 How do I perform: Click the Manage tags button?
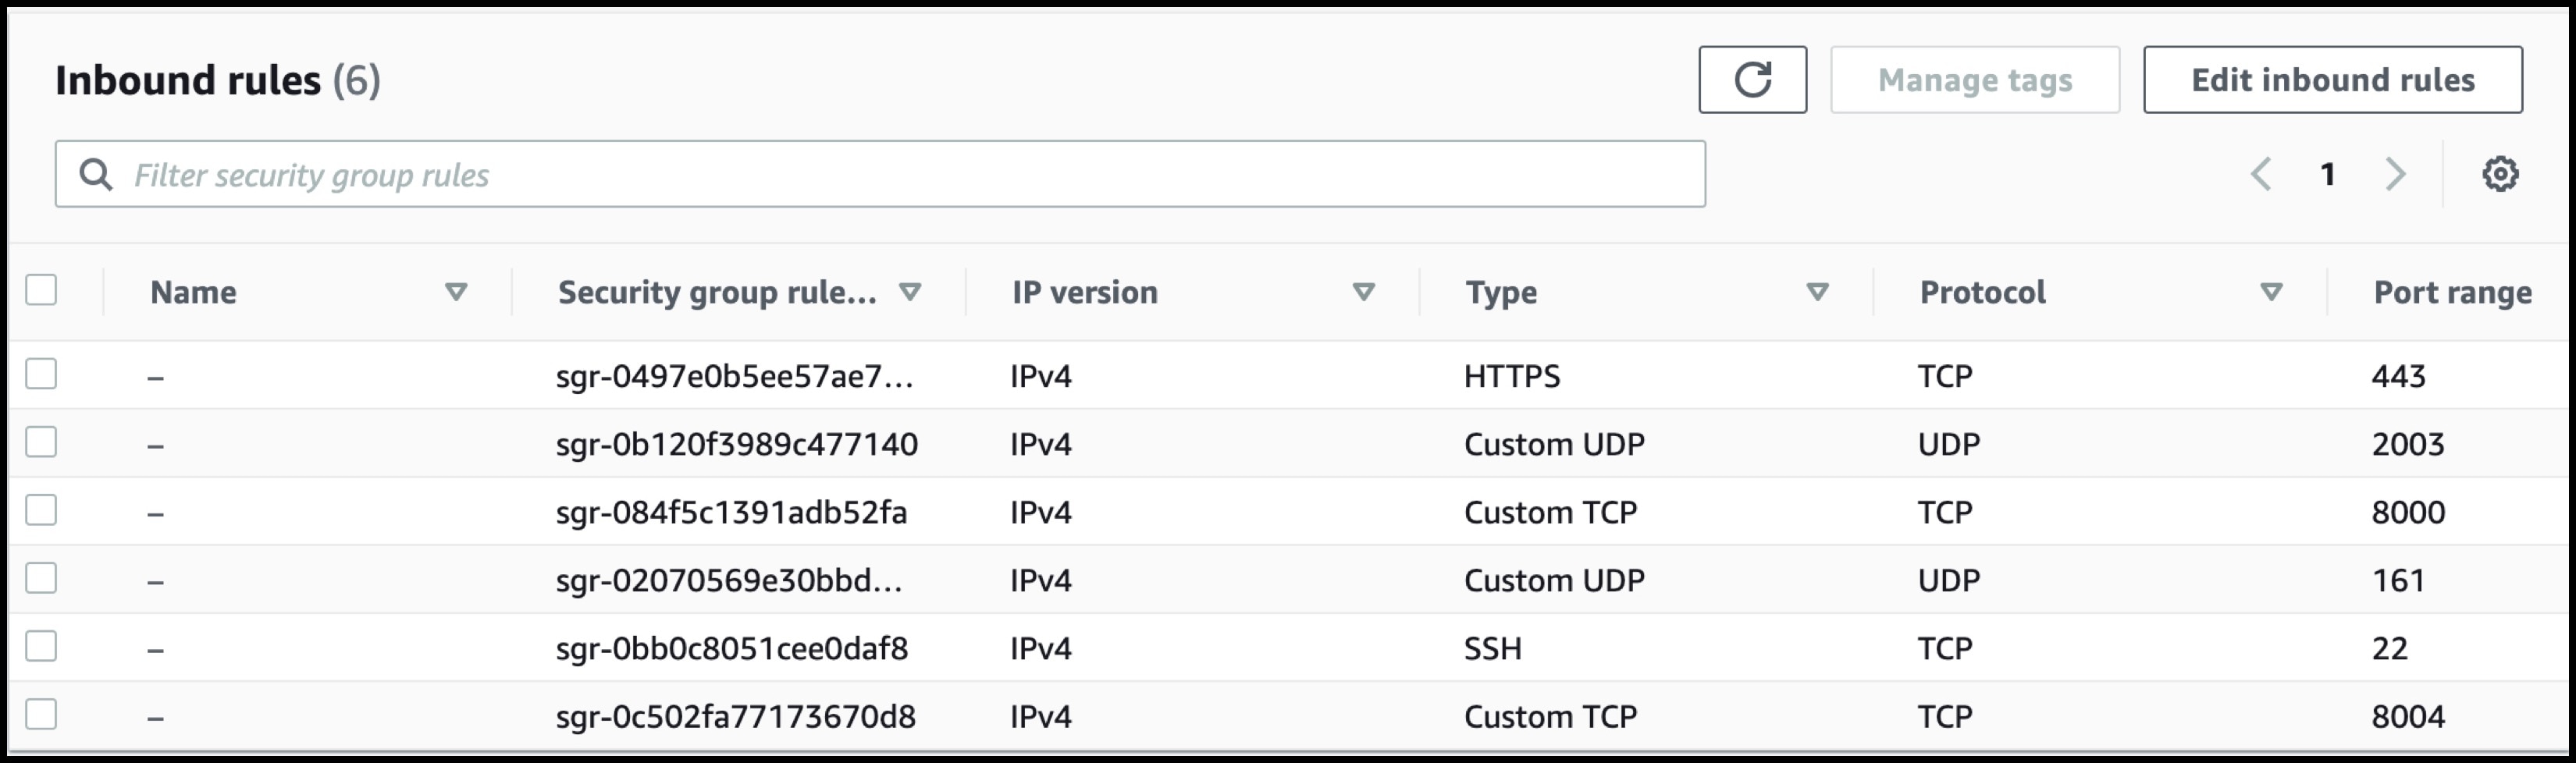tap(1974, 80)
